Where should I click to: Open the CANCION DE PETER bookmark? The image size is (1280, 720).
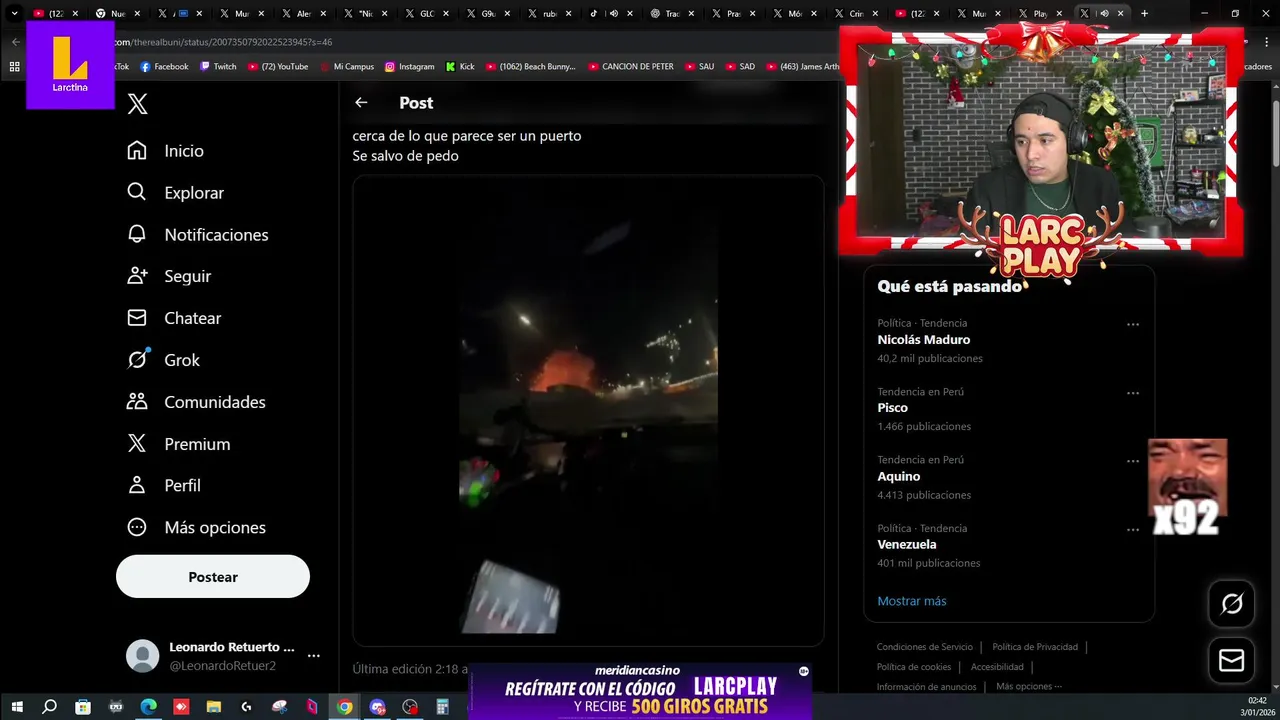tap(631, 67)
